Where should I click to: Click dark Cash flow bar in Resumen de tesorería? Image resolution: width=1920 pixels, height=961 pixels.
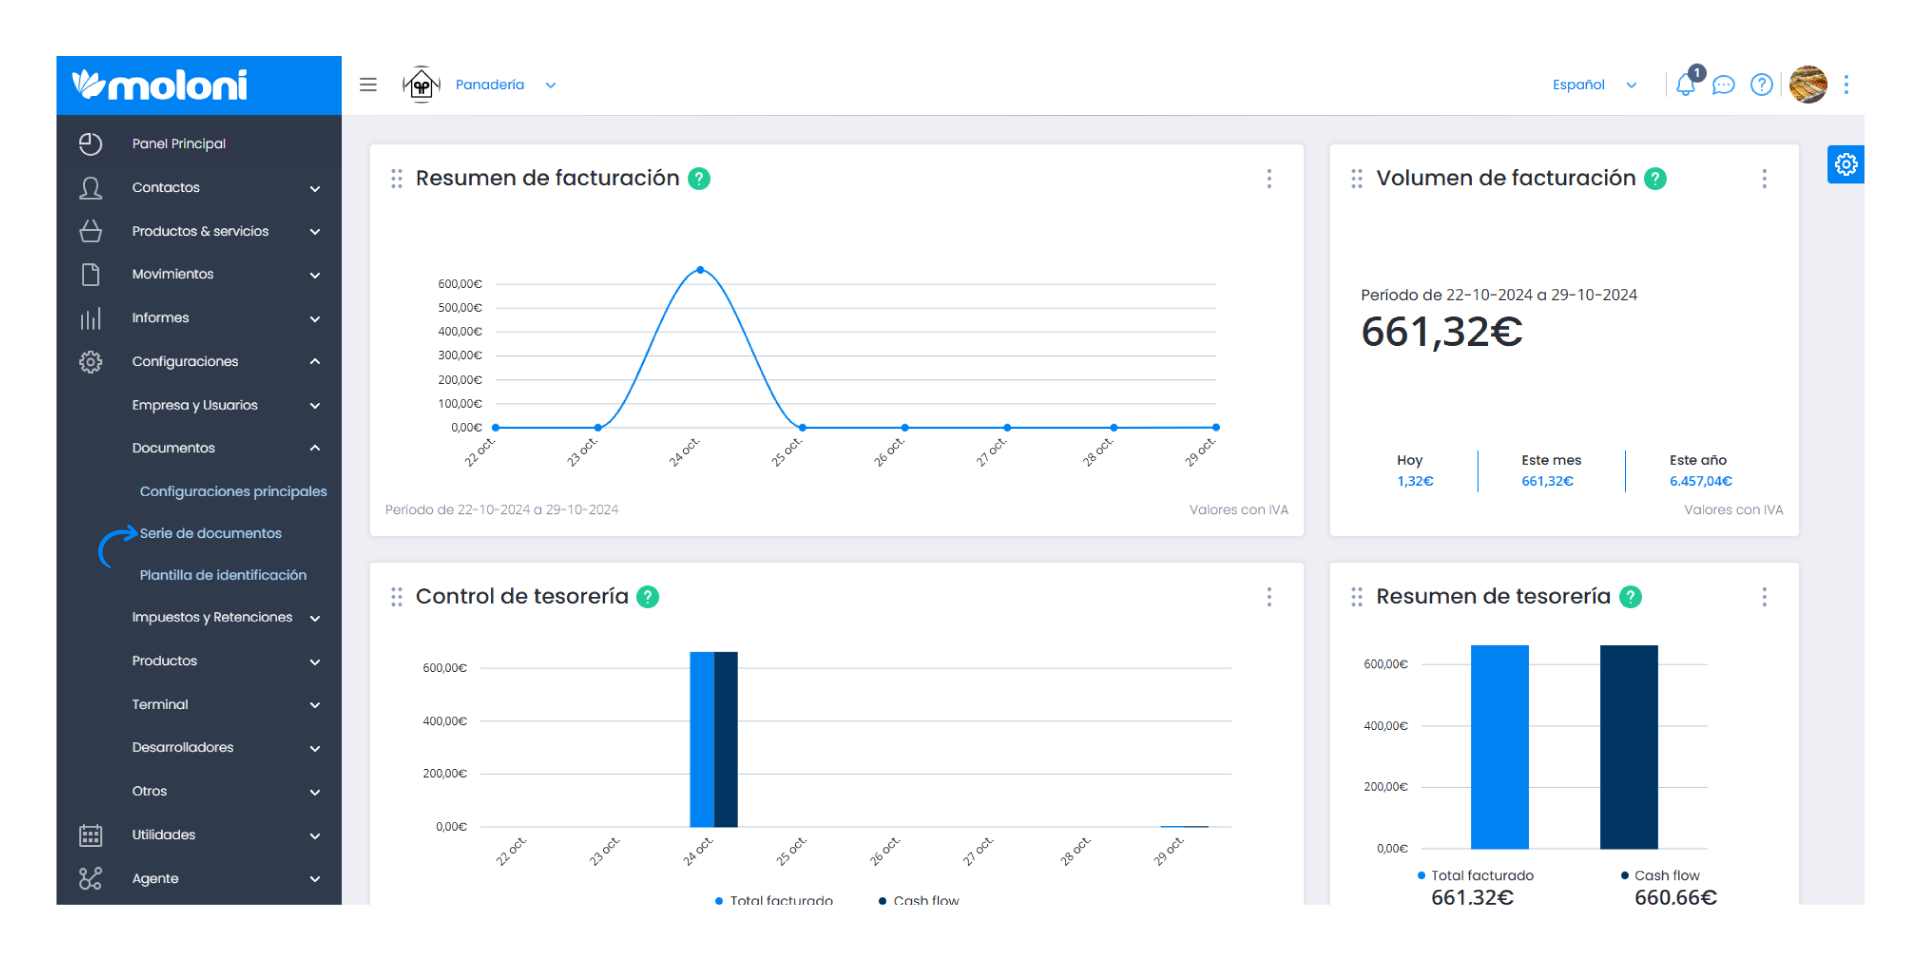[1628, 746]
